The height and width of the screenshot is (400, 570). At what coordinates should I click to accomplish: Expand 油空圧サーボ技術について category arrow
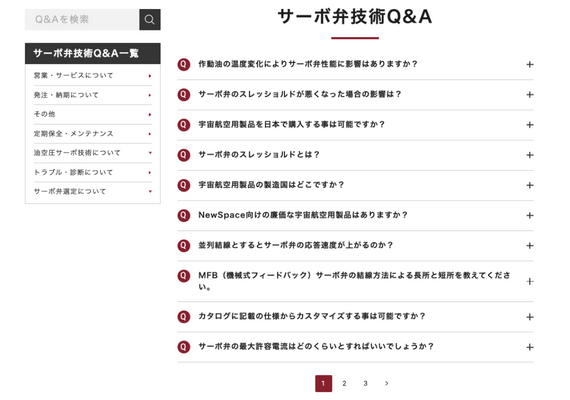[150, 153]
